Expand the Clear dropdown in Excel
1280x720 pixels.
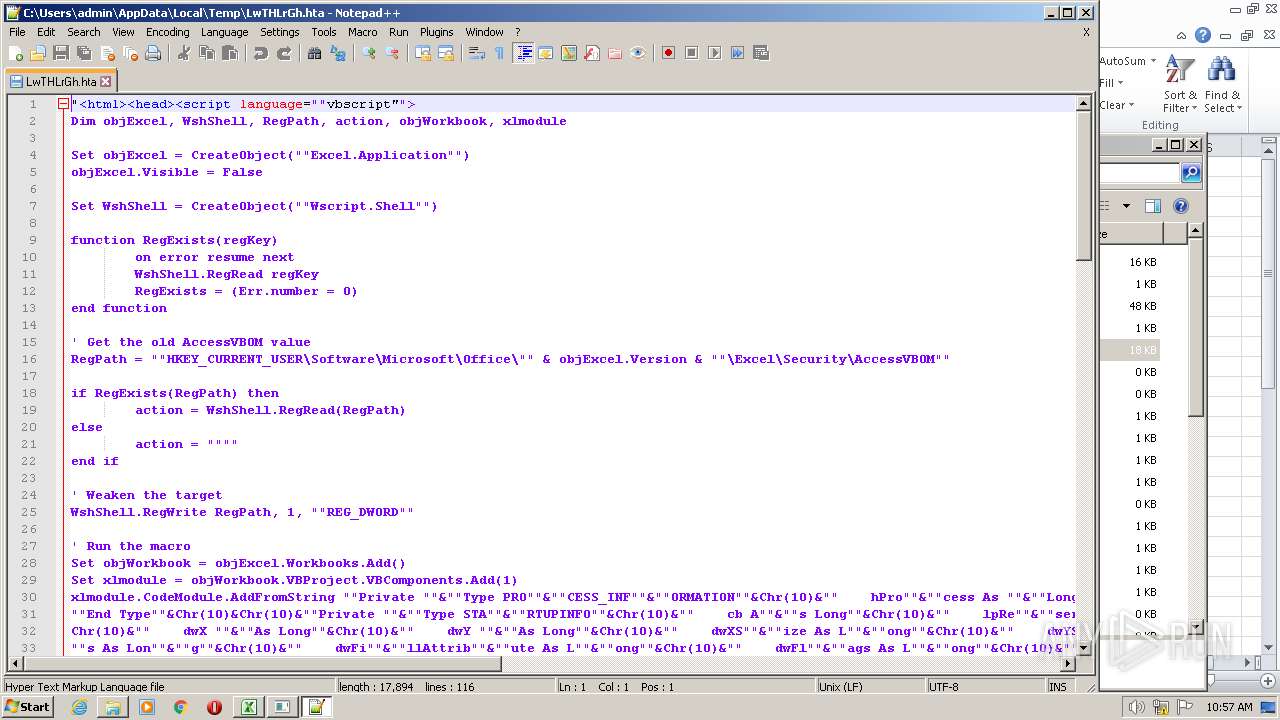pos(1130,105)
